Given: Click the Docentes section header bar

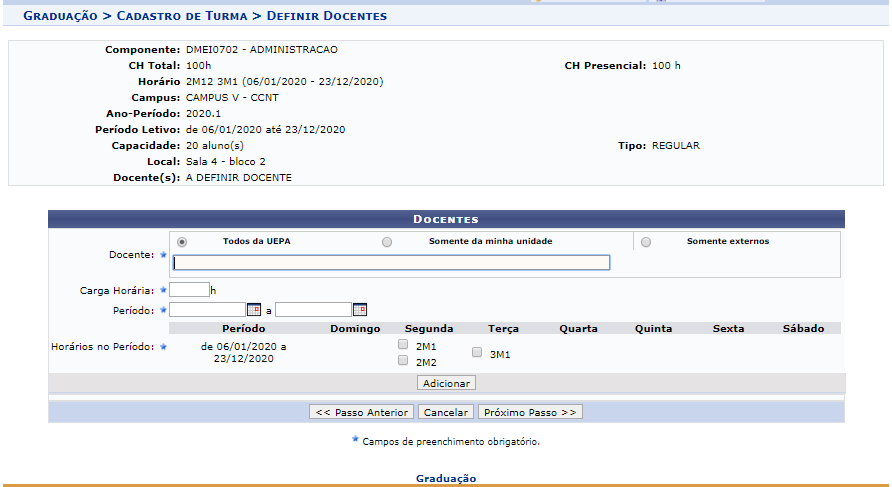Looking at the screenshot, I should [446, 219].
